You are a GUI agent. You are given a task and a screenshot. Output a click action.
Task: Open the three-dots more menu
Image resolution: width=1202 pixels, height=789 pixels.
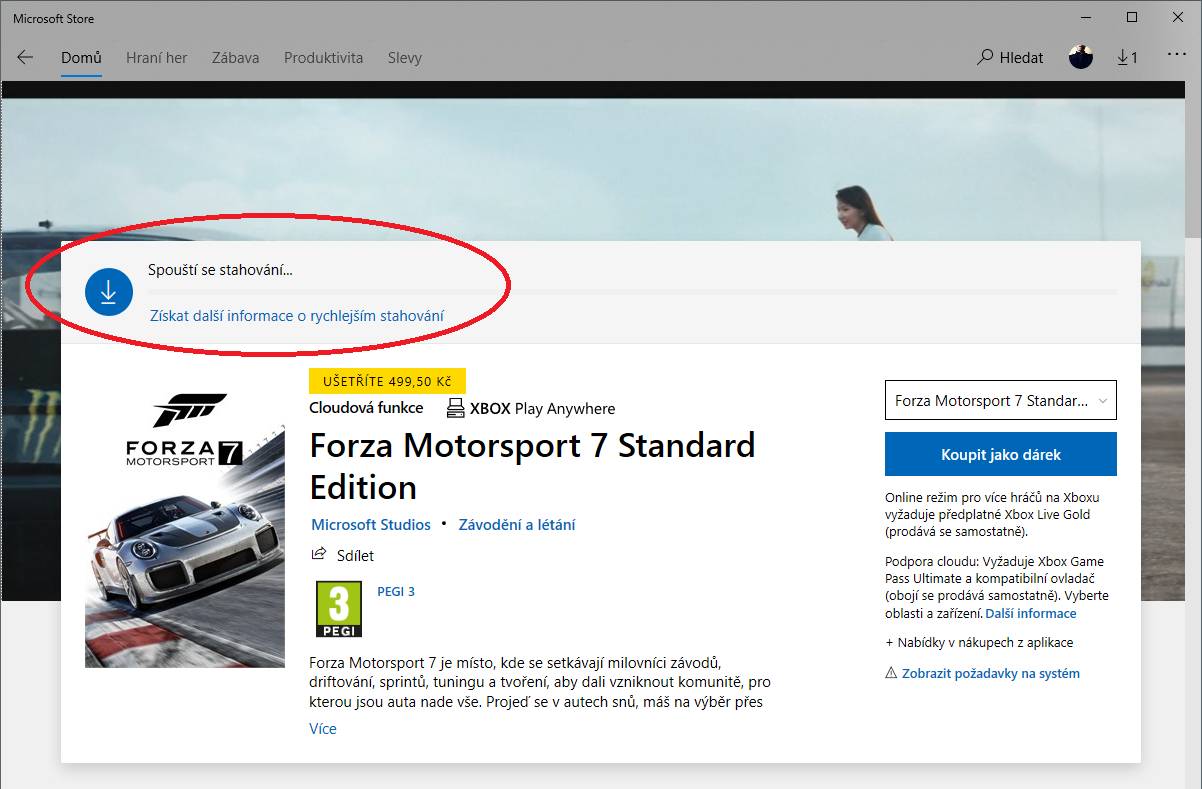coord(1176,55)
